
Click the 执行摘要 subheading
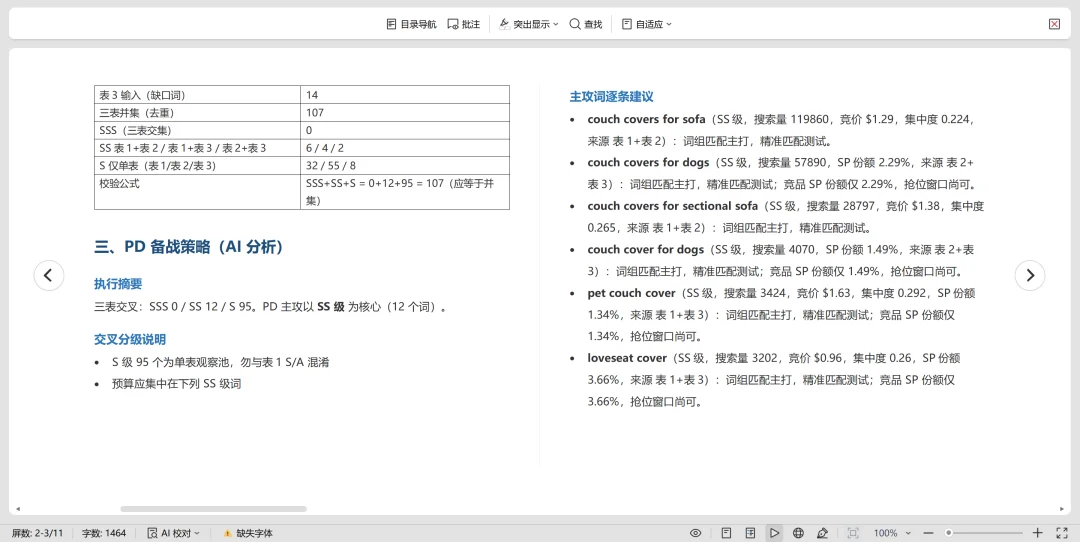click(x=118, y=284)
